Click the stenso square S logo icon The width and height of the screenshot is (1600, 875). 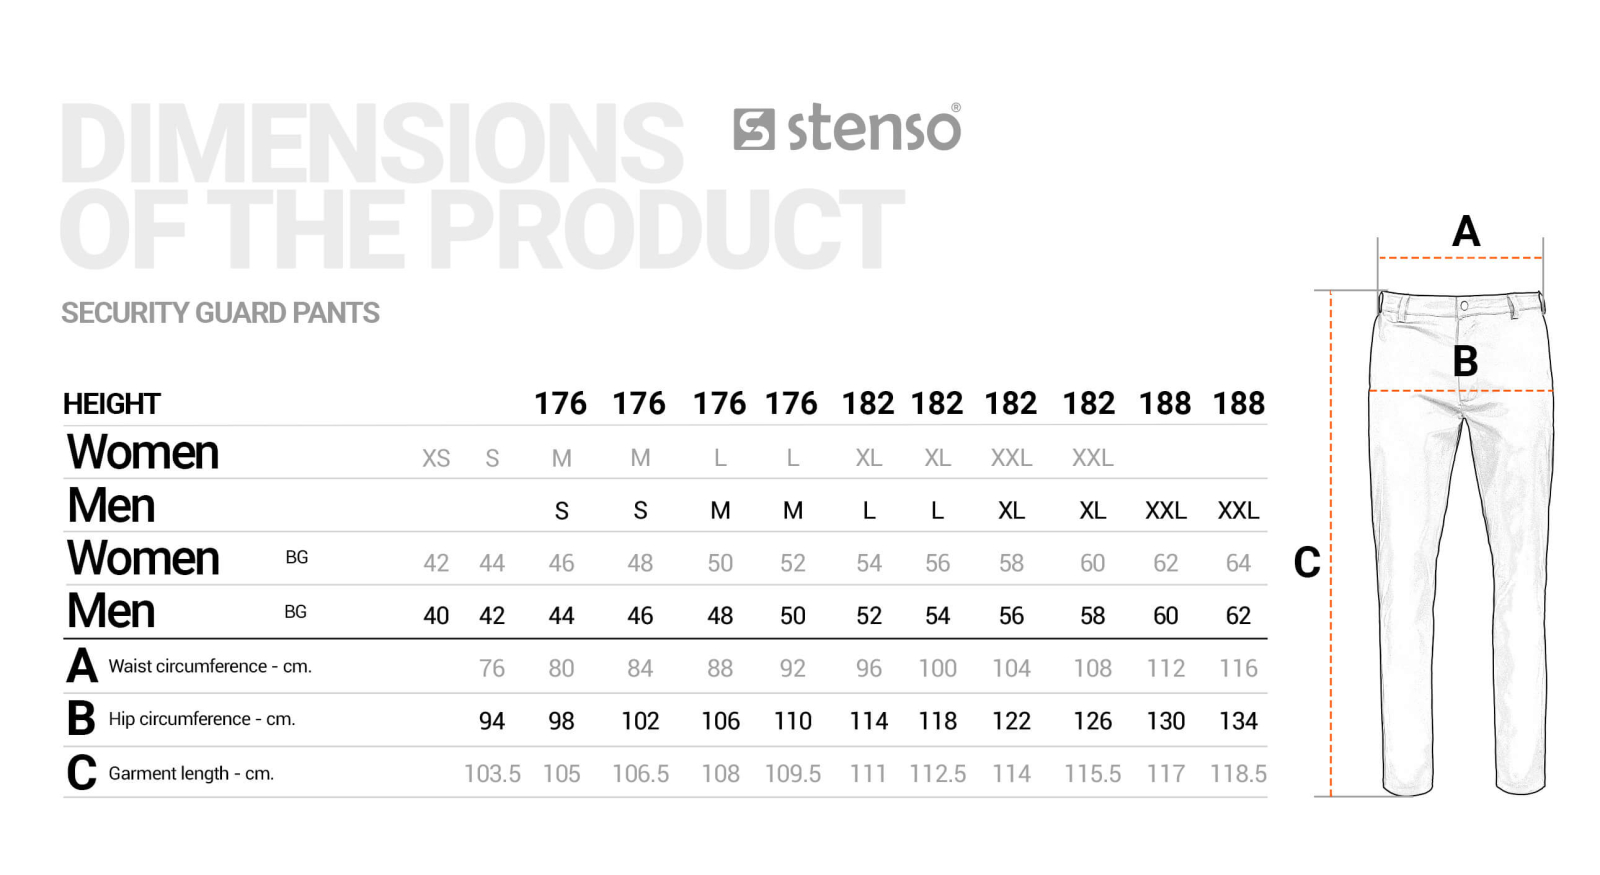pos(753,129)
